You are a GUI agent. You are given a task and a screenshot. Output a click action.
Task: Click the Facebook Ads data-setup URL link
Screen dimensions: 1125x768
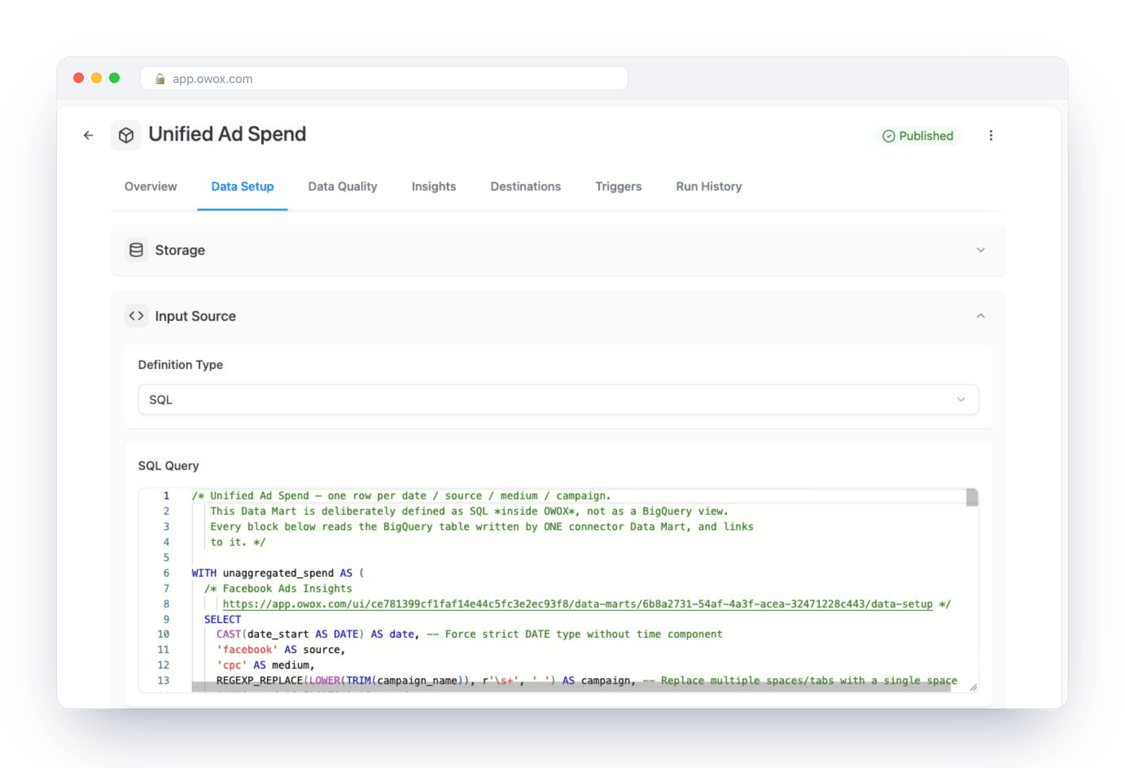coord(578,604)
